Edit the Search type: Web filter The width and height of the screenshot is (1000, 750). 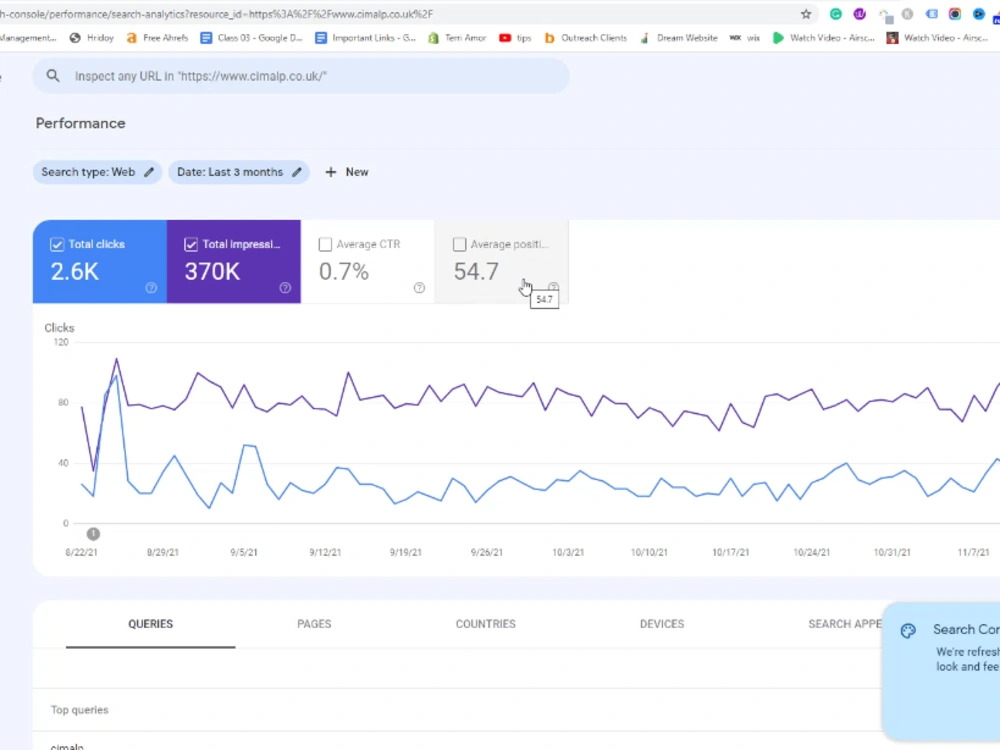(x=97, y=172)
